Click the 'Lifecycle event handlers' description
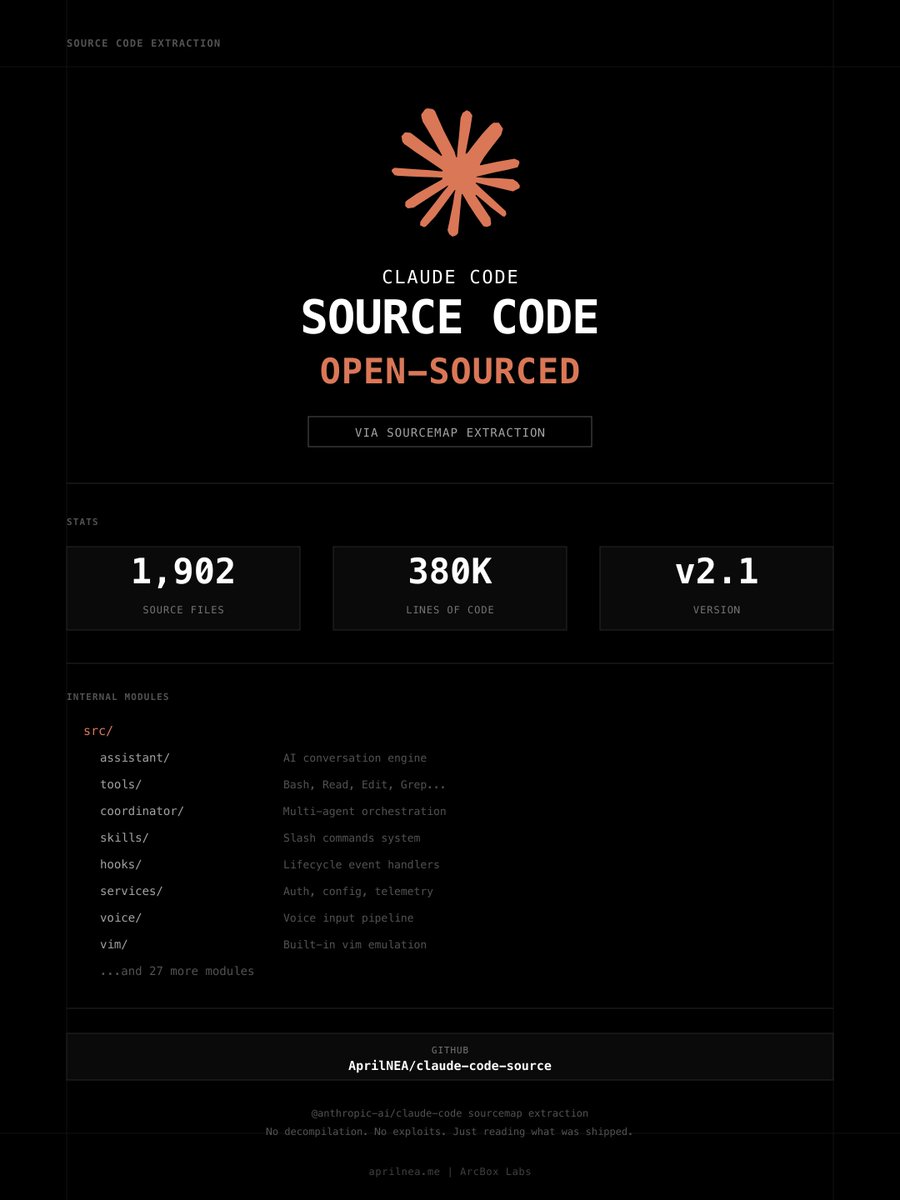This screenshot has width=900, height=1200. pos(361,864)
